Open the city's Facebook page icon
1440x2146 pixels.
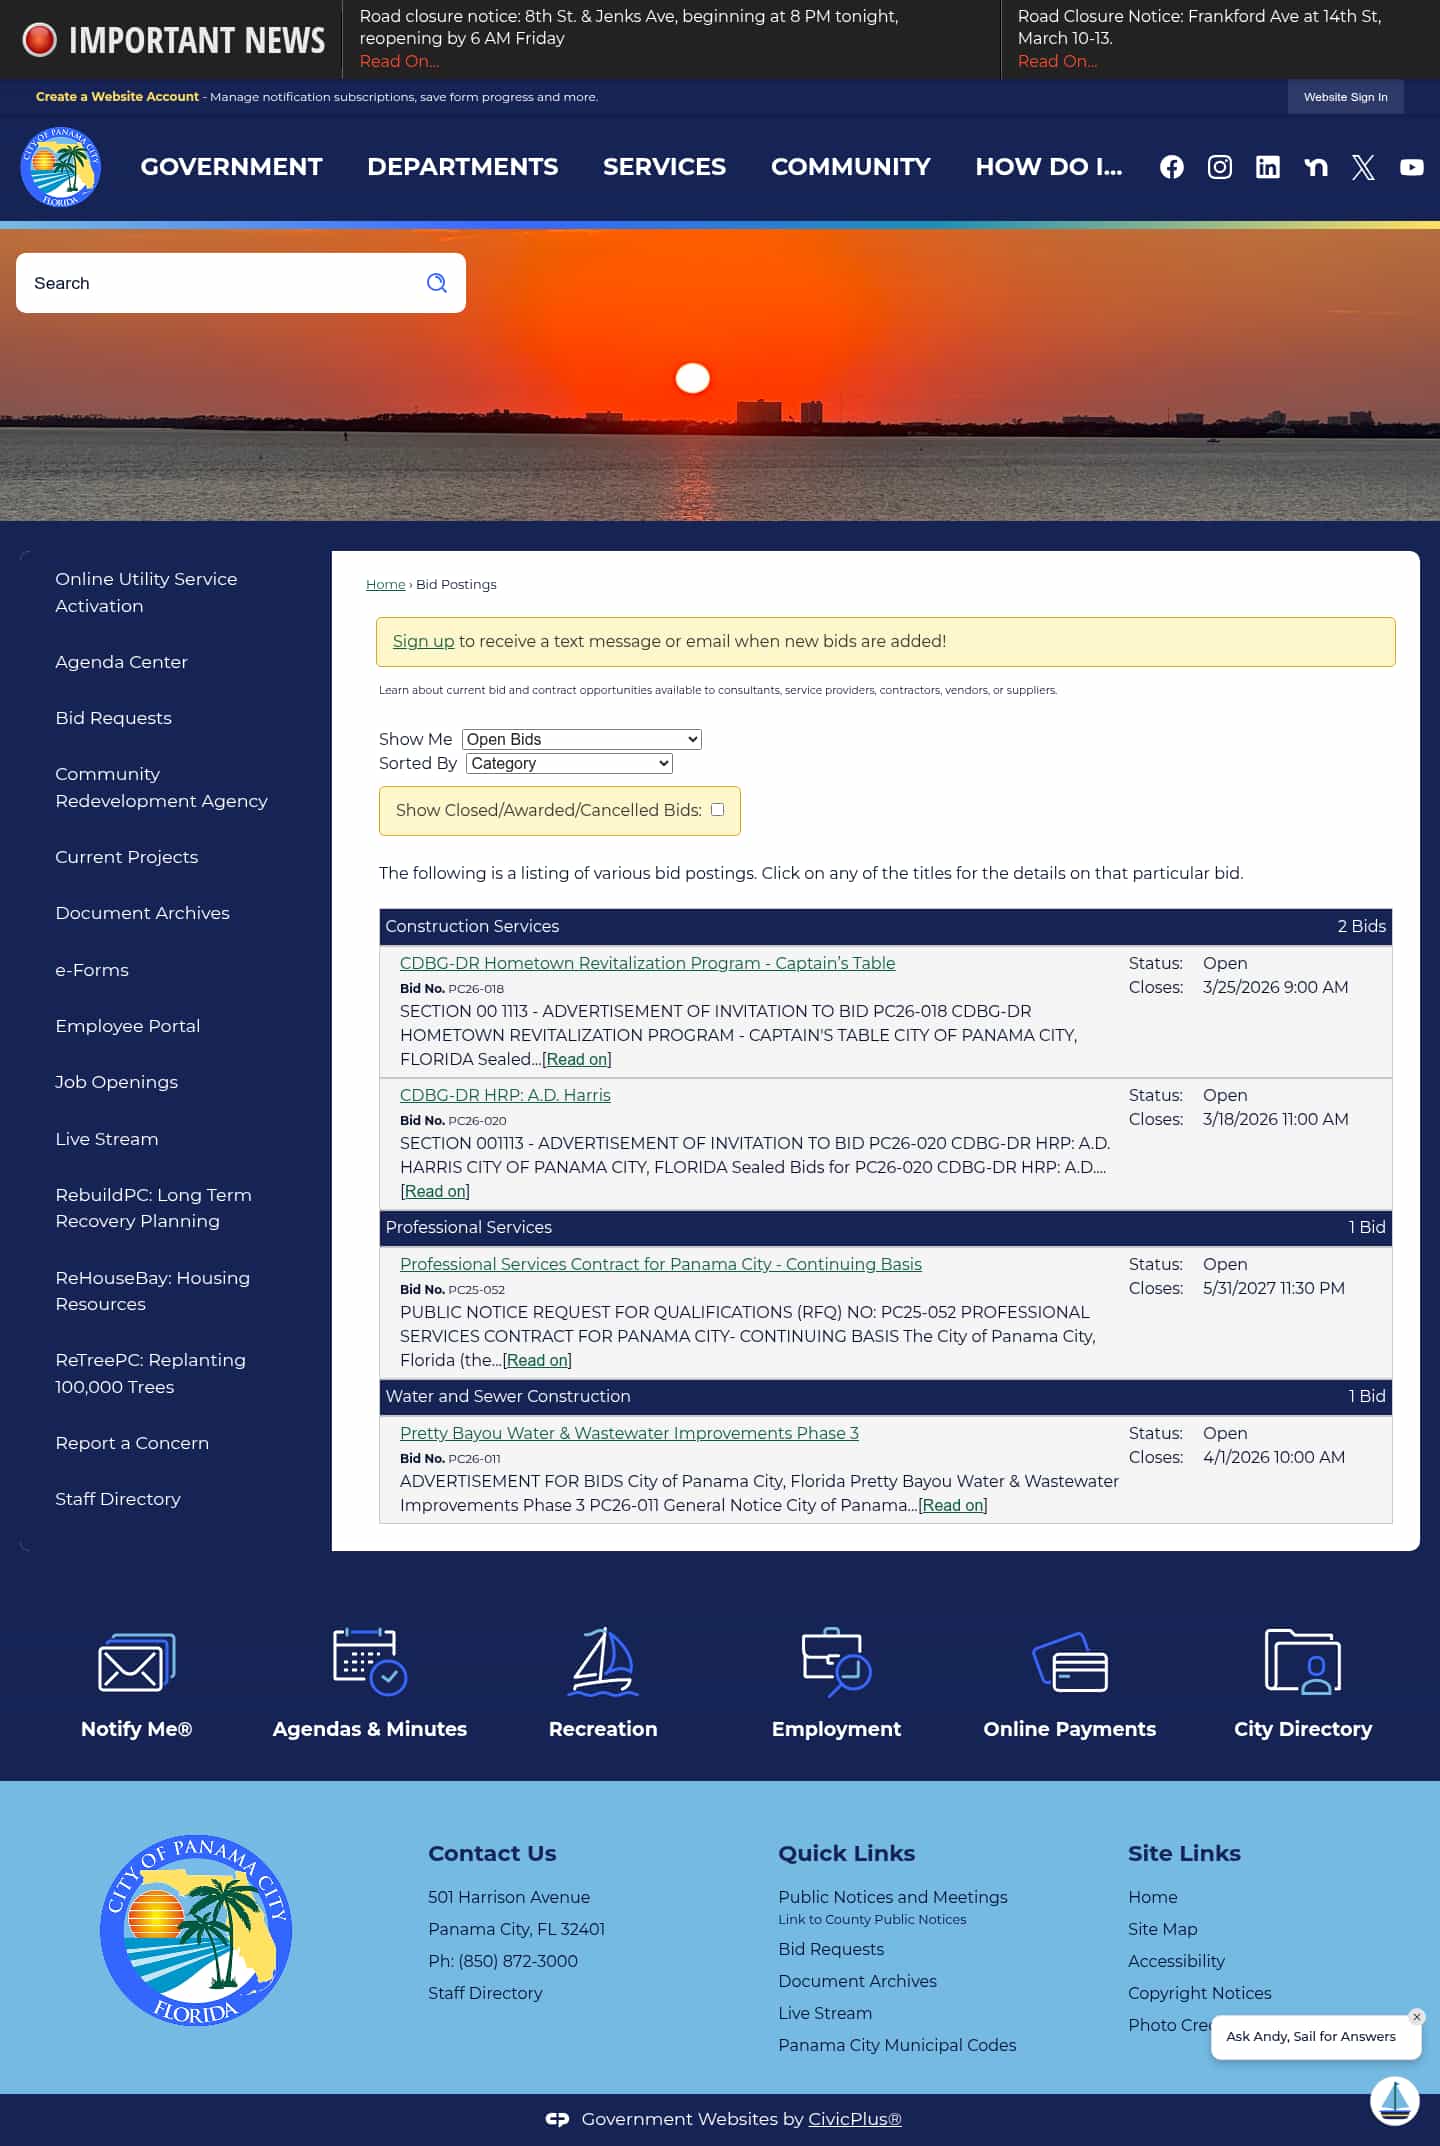[x=1172, y=167]
